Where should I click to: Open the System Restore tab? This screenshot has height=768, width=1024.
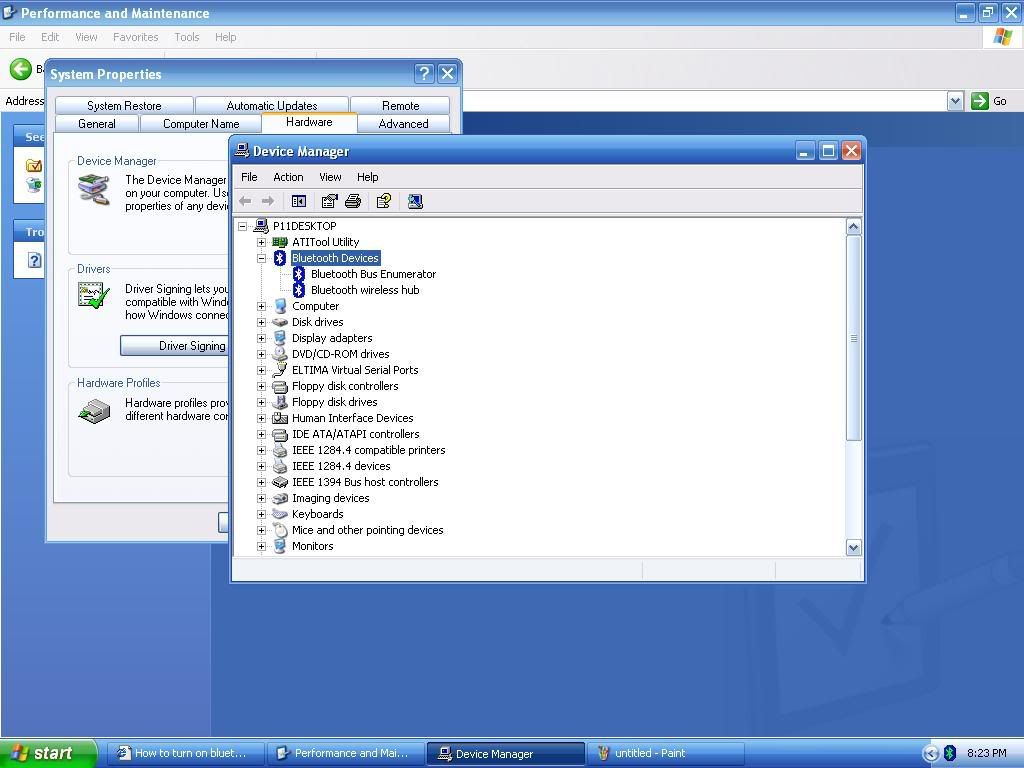coord(124,106)
